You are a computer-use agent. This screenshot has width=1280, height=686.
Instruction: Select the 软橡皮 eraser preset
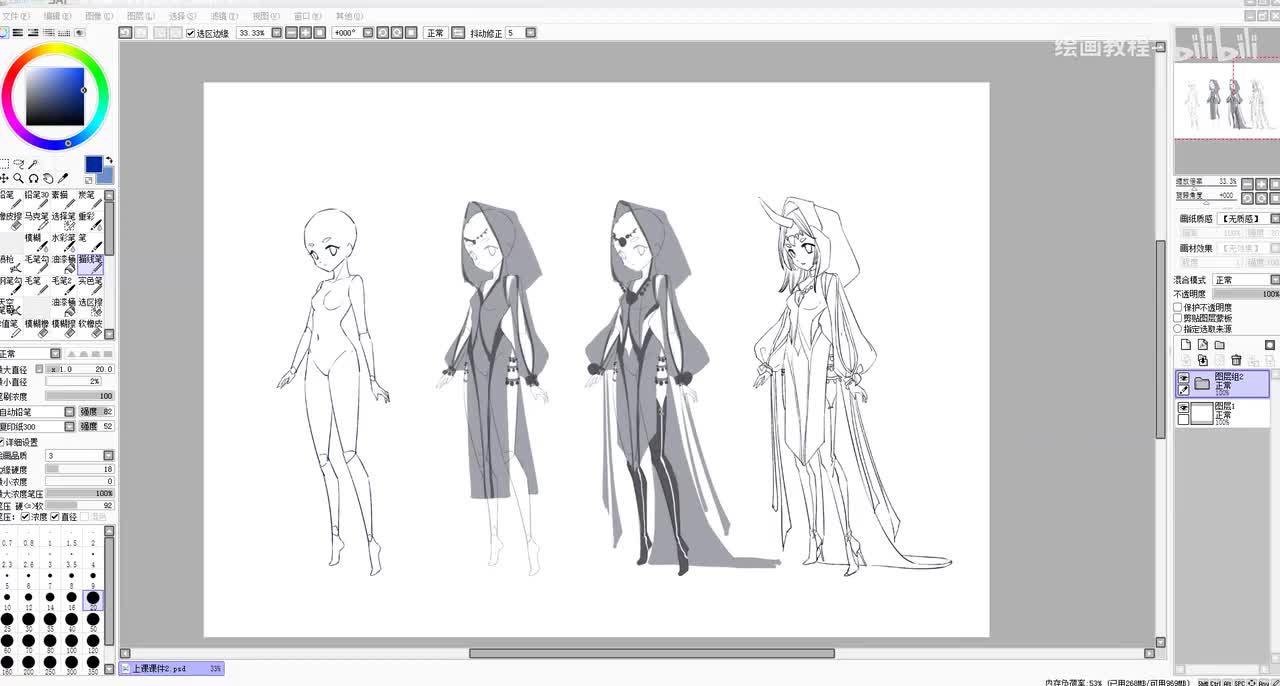tap(90, 329)
